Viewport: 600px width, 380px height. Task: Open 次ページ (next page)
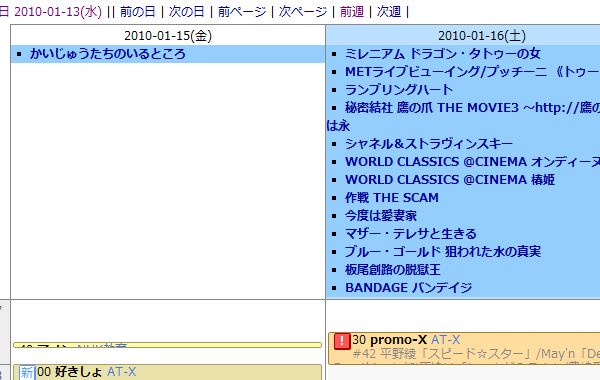(x=303, y=12)
